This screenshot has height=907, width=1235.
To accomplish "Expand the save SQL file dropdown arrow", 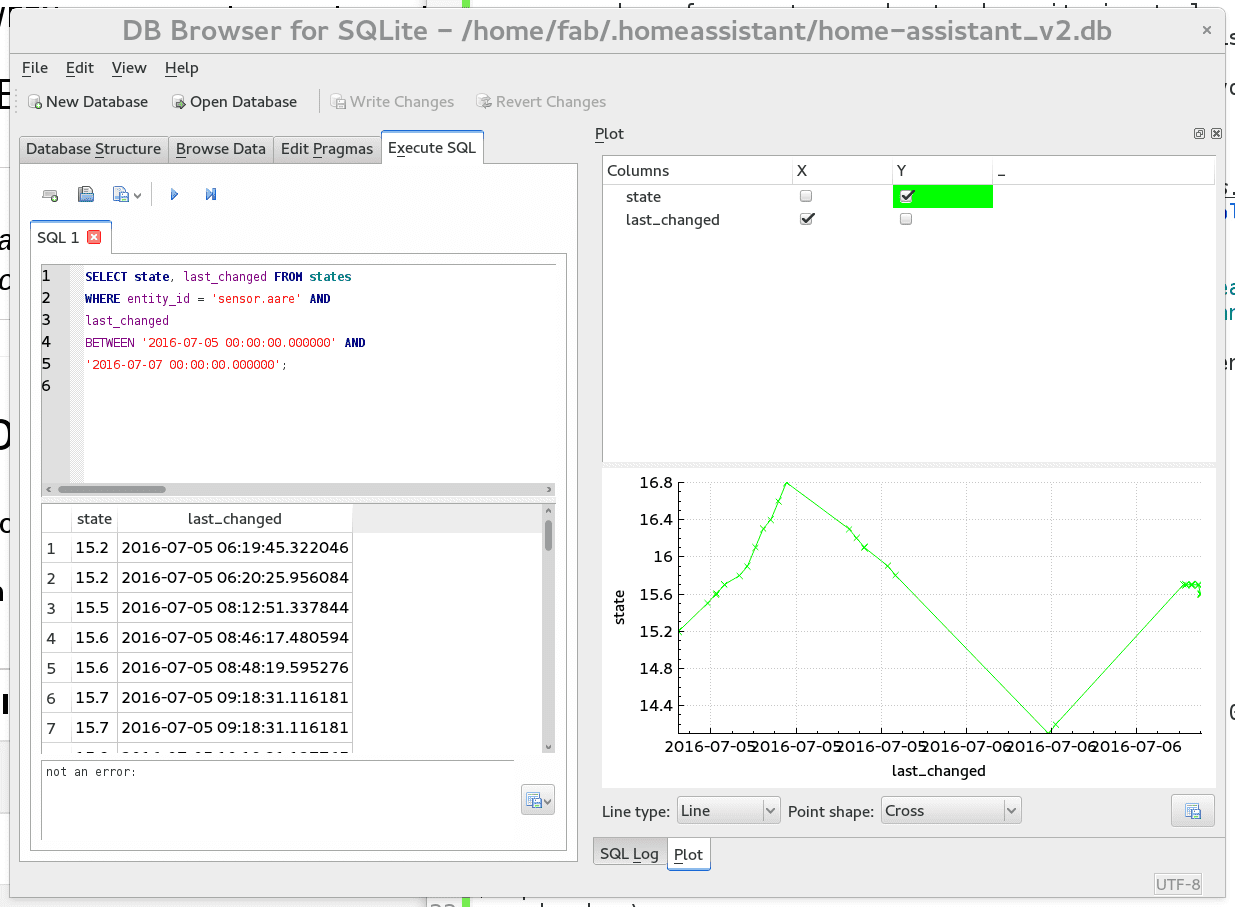I will (x=138, y=196).
